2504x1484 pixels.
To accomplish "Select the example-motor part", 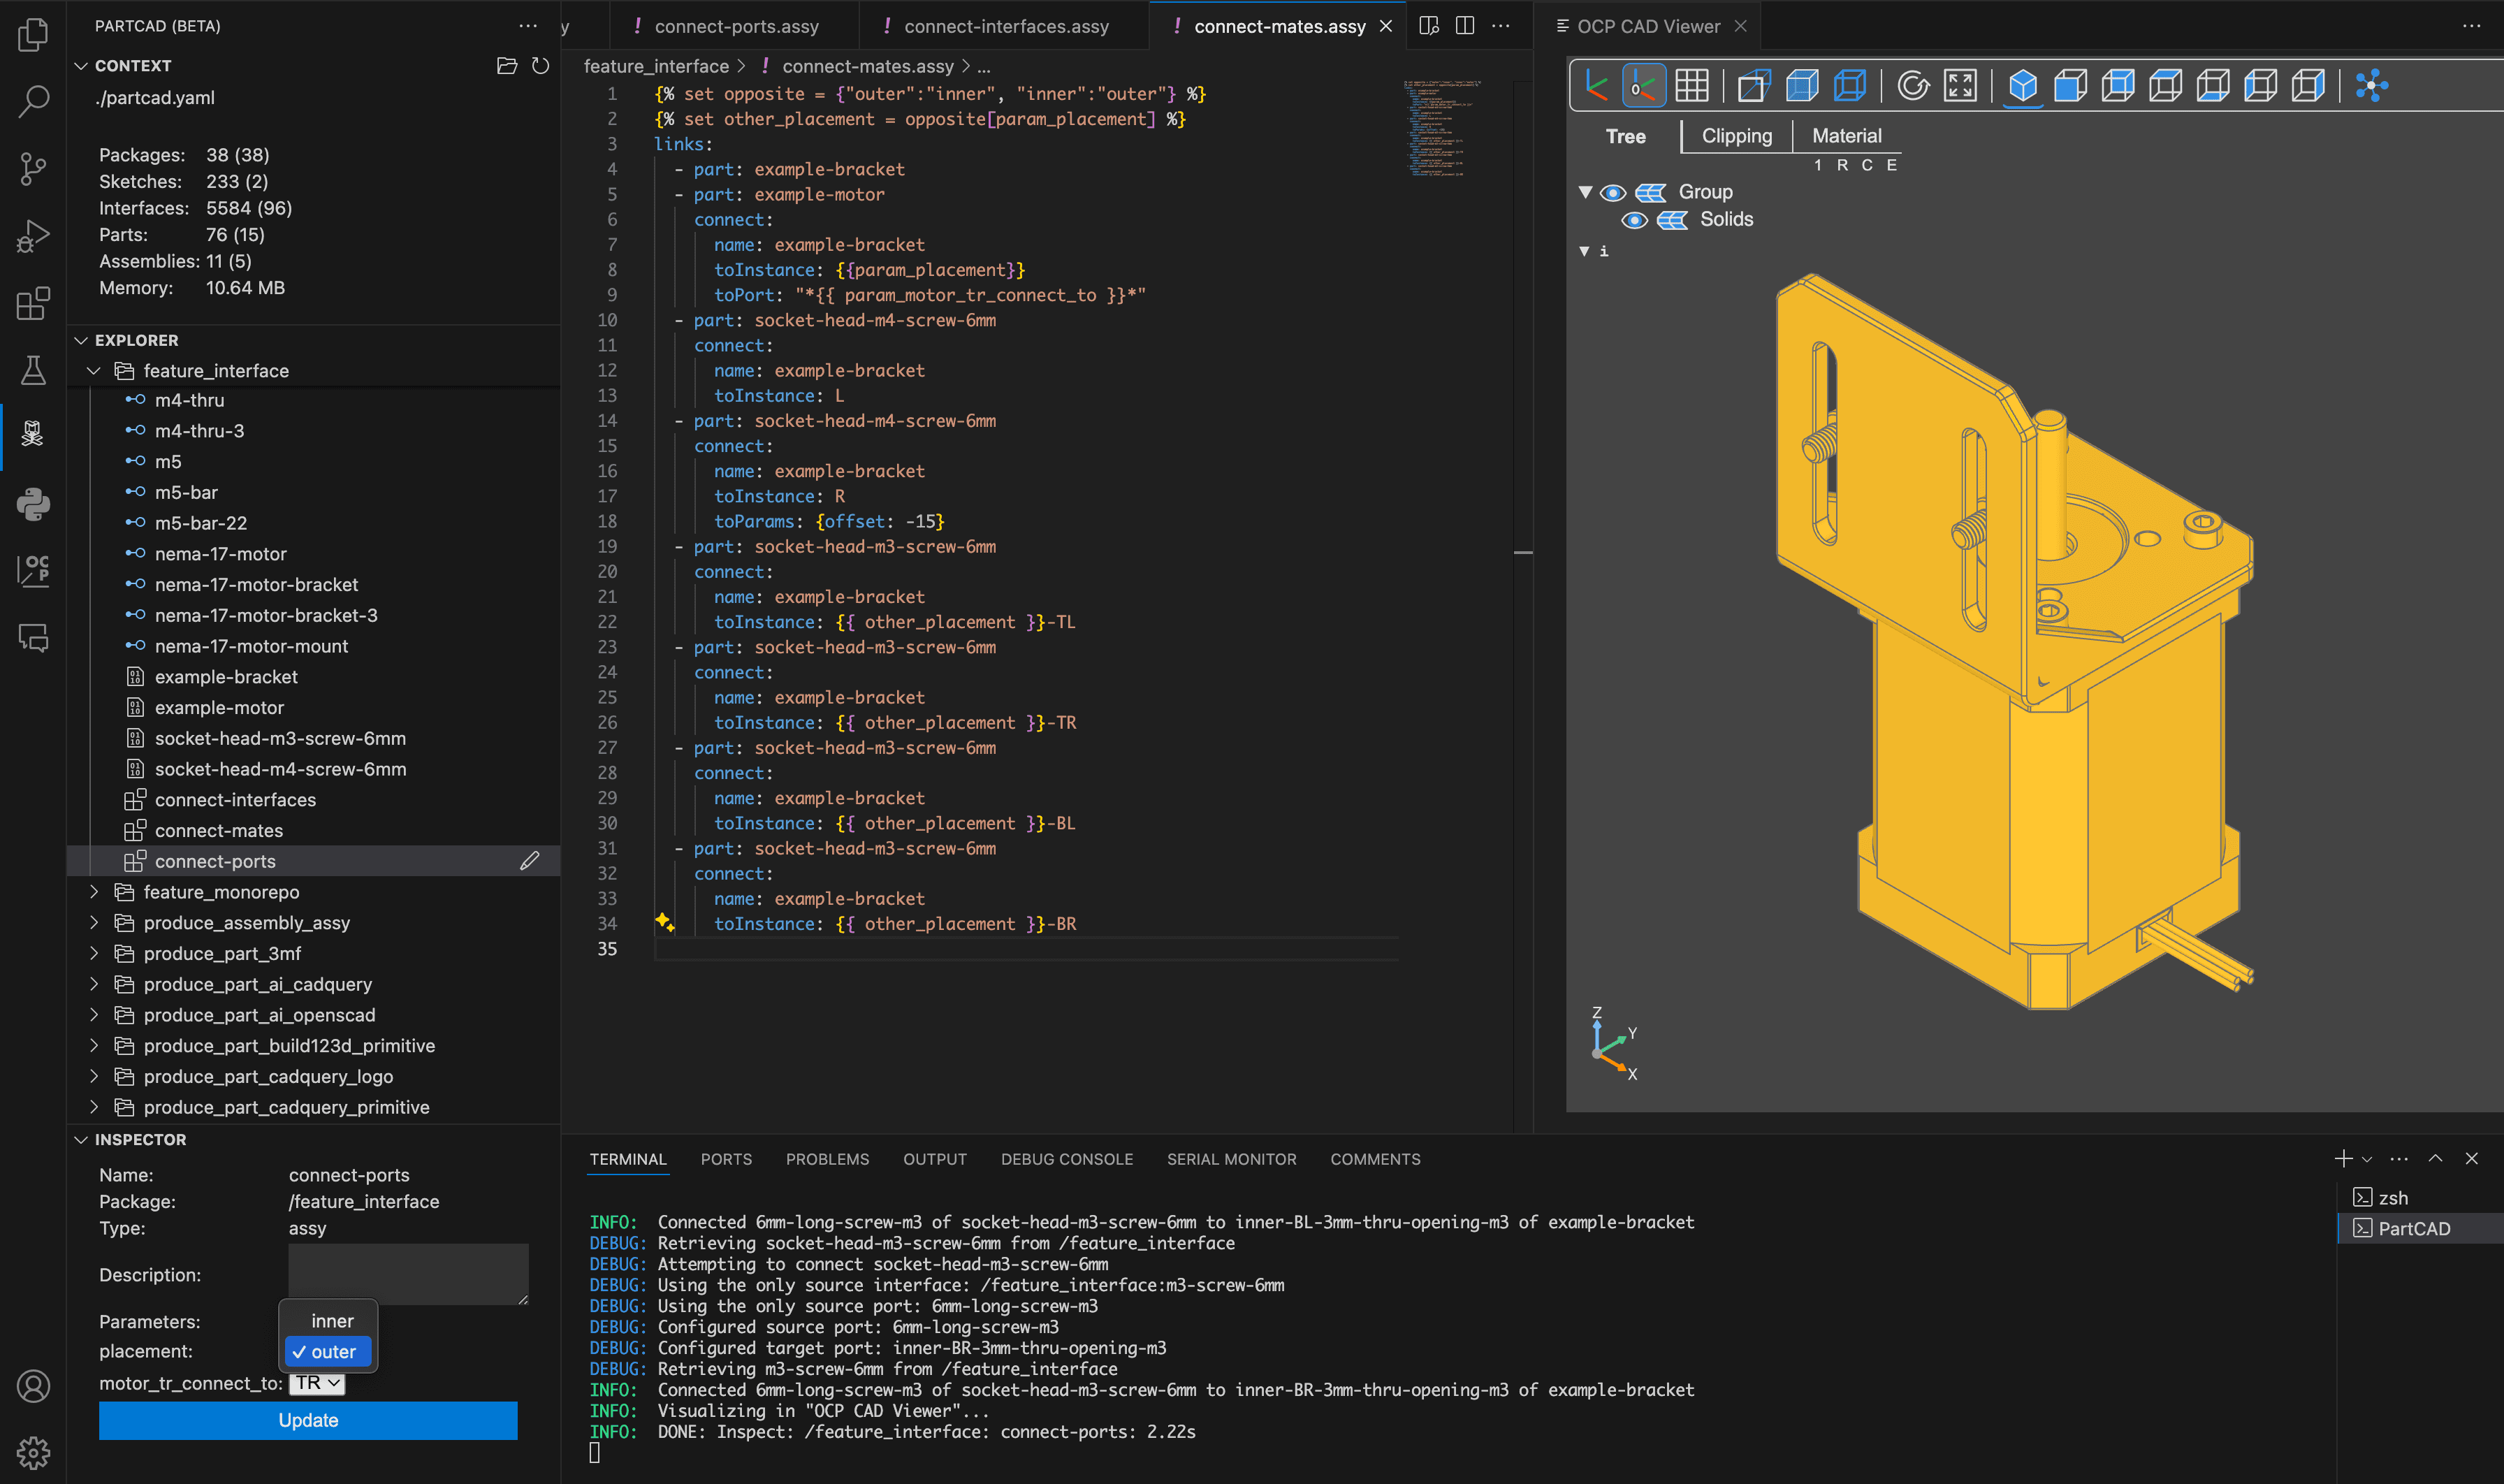I will point(219,708).
